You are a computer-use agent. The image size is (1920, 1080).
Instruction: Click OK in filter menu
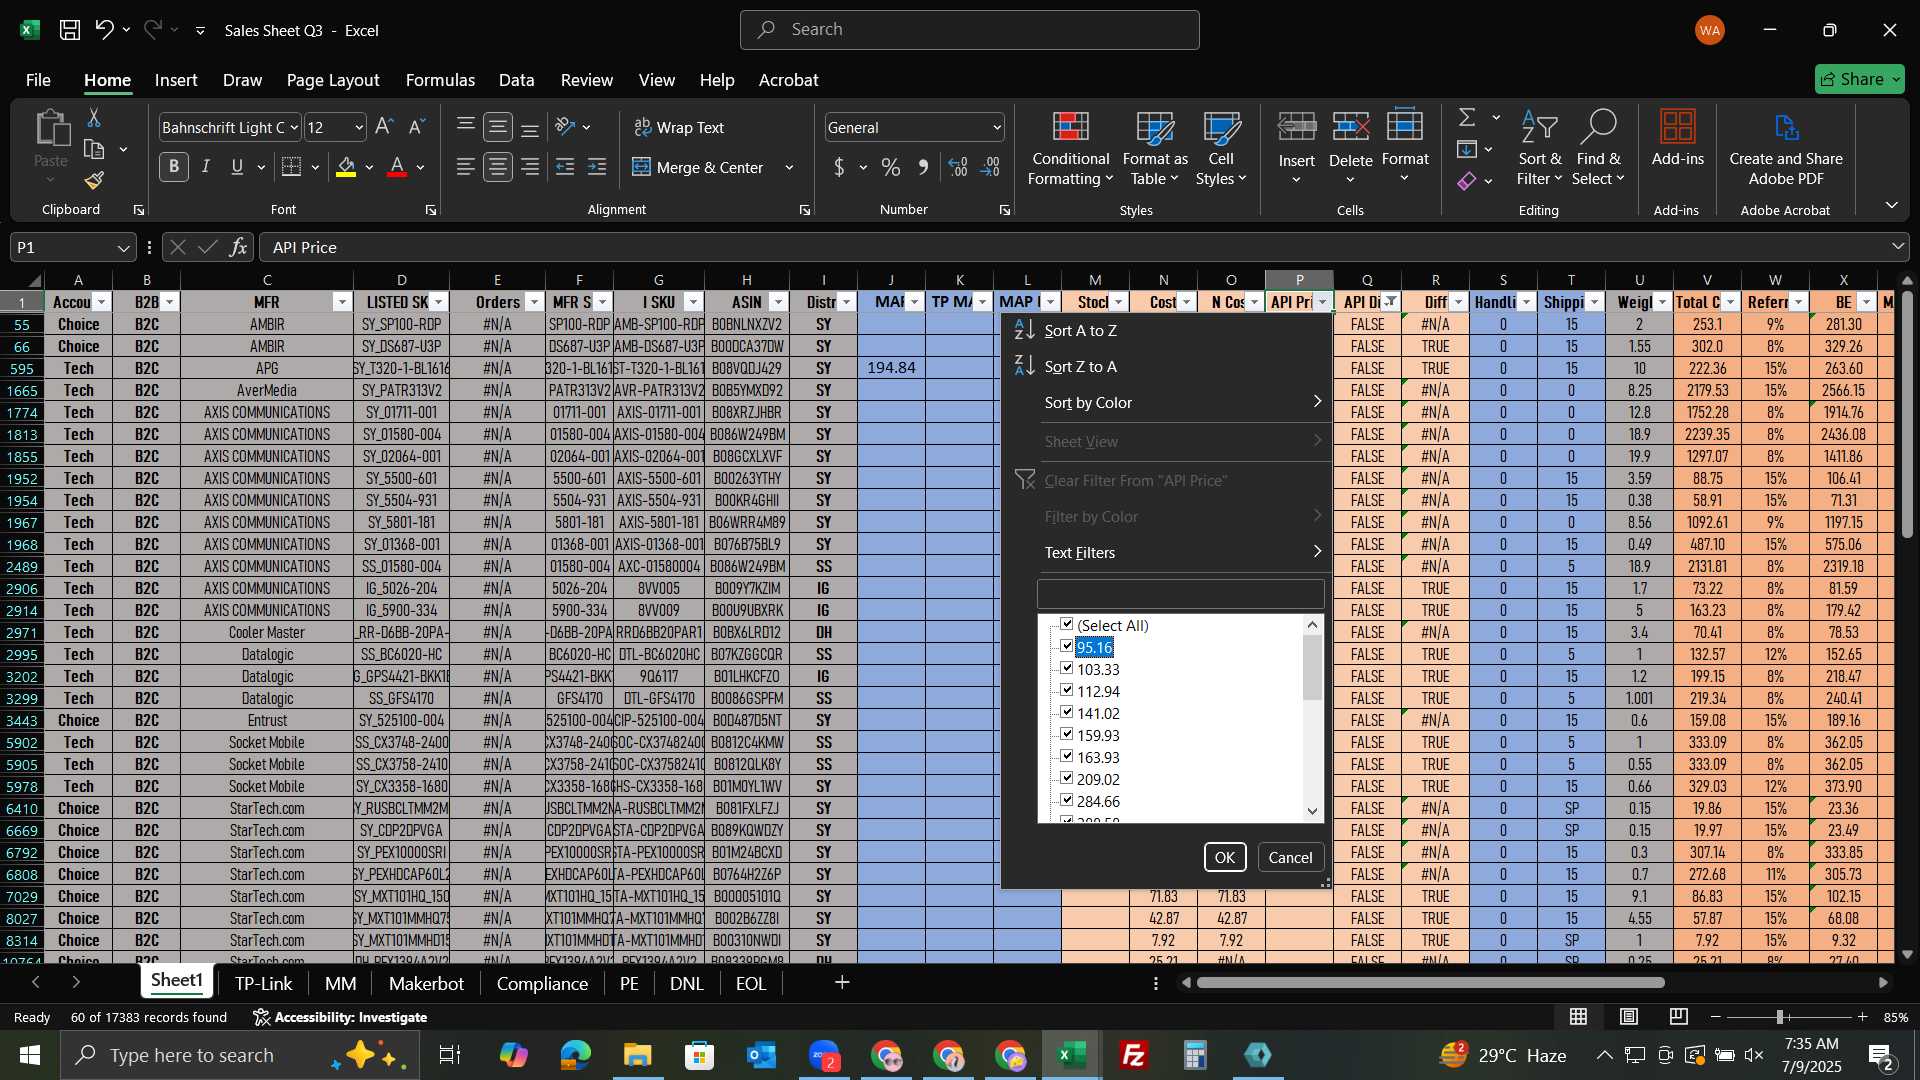click(1224, 857)
